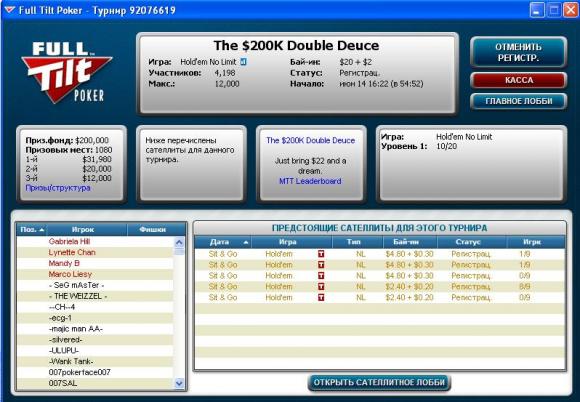Open the КАССА cashier button
Viewport: 580px width, 402px height.
(518, 80)
